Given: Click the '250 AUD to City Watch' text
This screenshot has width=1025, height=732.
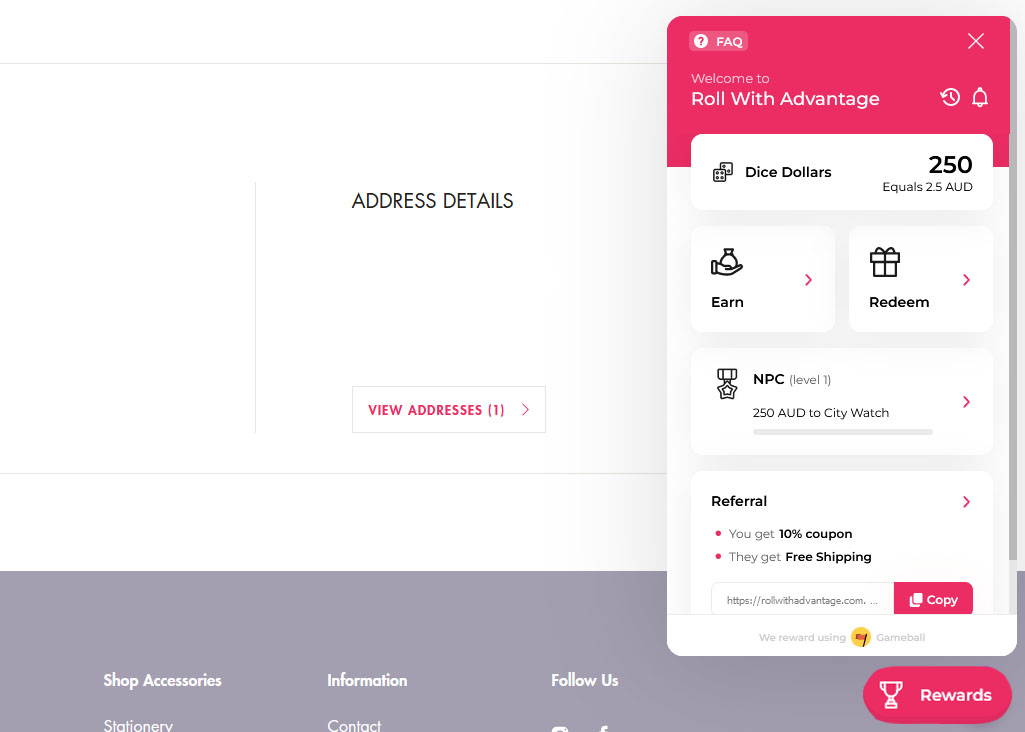Looking at the screenshot, I should [x=820, y=413].
